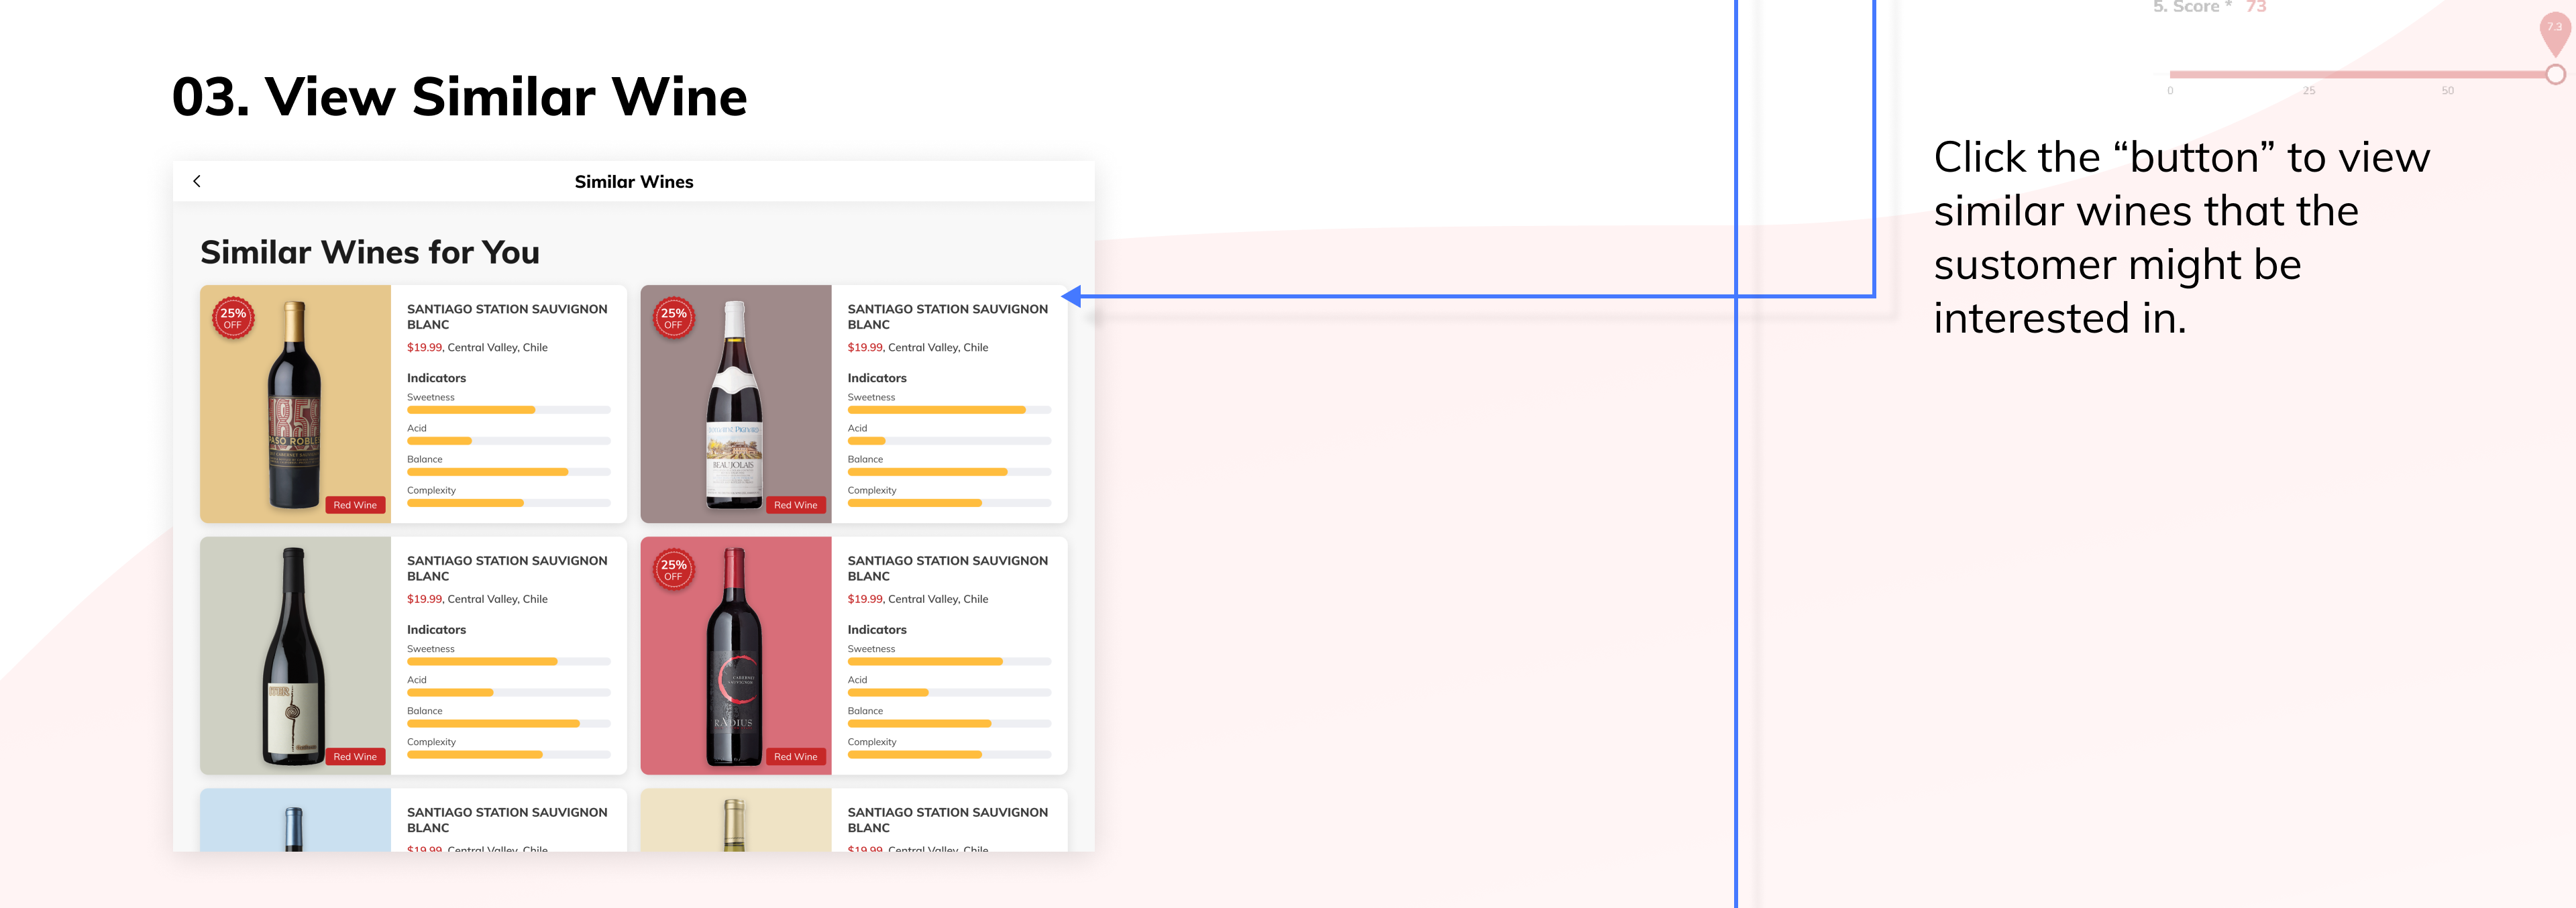Click the Score slider handle
The image size is (2576, 908).
2555,74
